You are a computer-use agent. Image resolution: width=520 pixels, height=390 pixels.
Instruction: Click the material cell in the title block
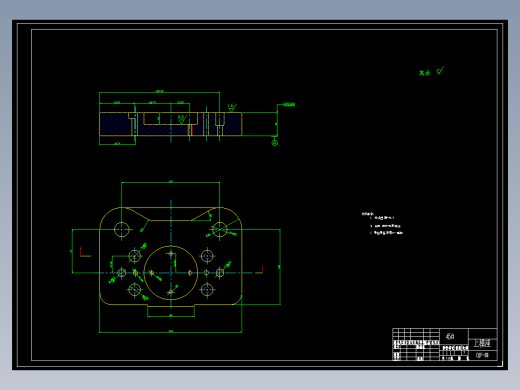[x=454, y=337]
